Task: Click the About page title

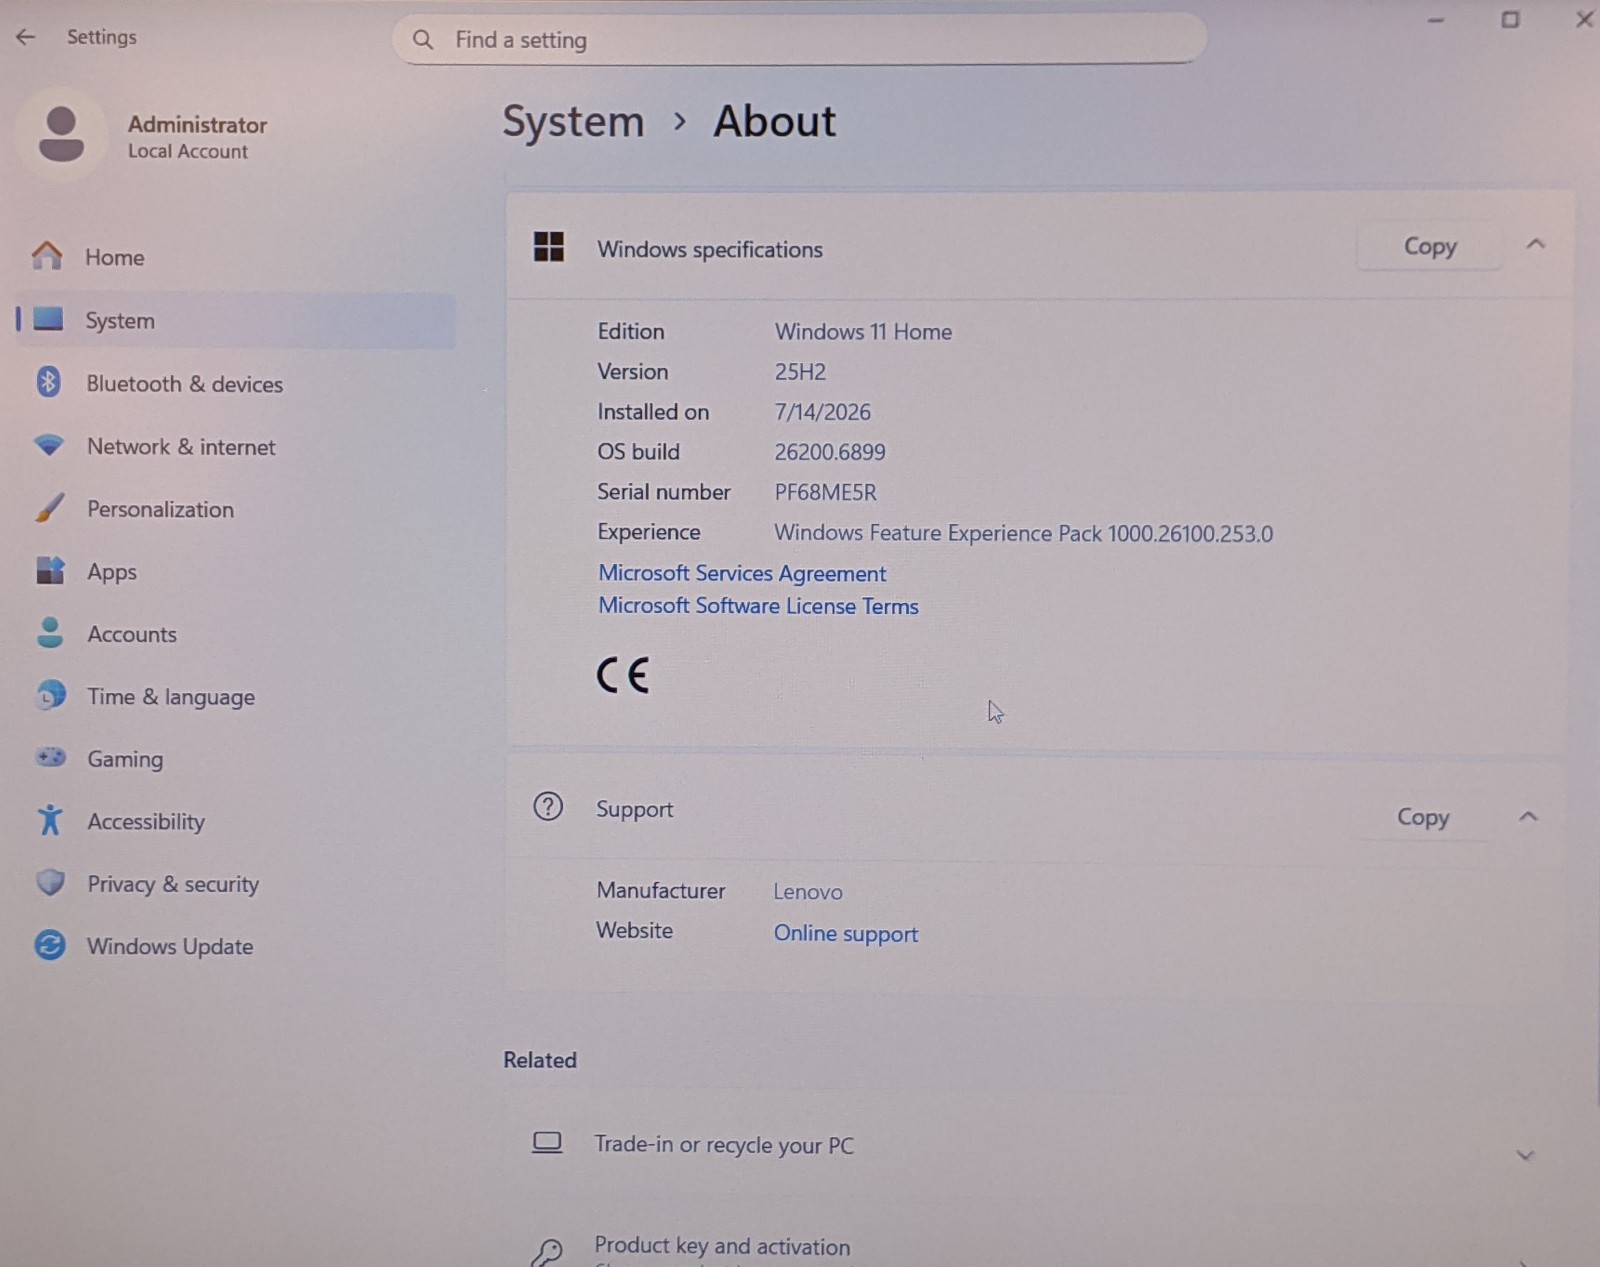Action: (x=775, y=122)
